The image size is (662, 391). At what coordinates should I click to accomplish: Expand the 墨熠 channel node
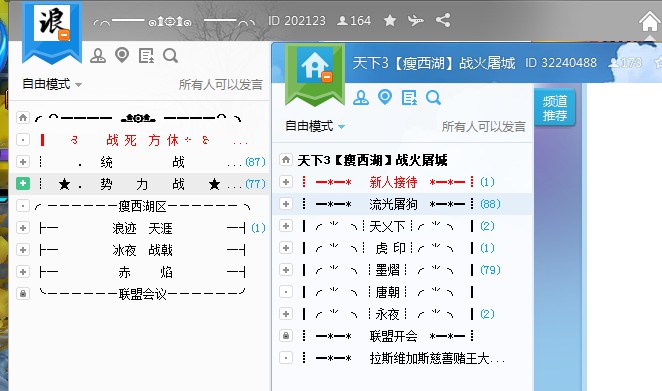(x=286, y=270)
